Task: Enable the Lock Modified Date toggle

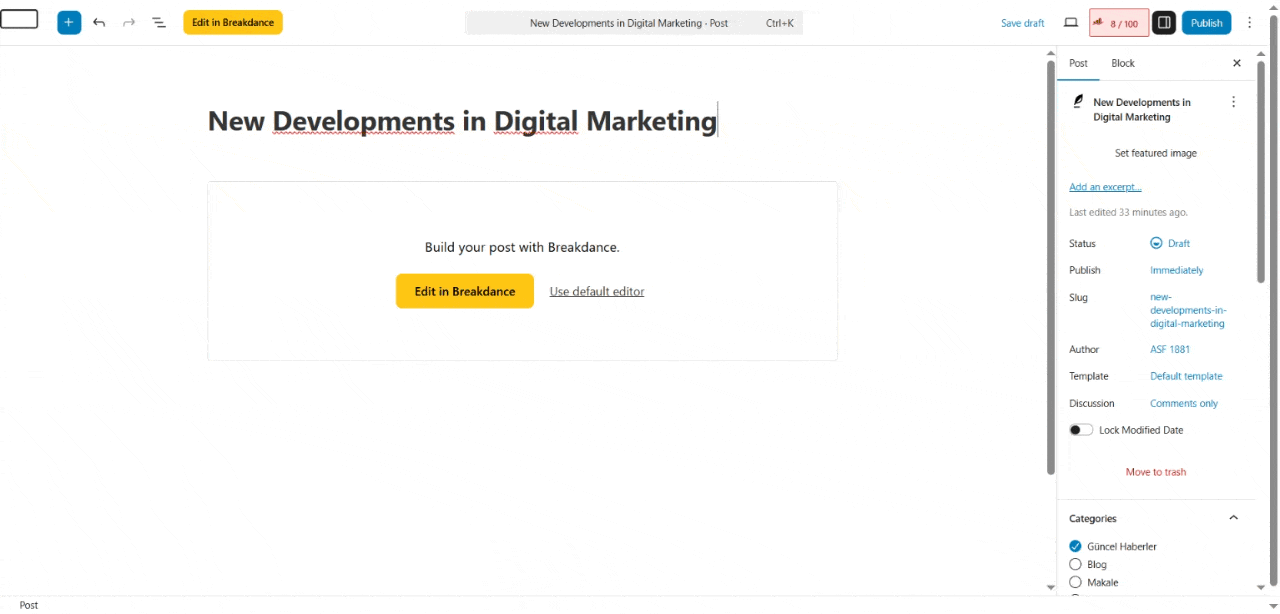Action: (x=1081, y=430)
